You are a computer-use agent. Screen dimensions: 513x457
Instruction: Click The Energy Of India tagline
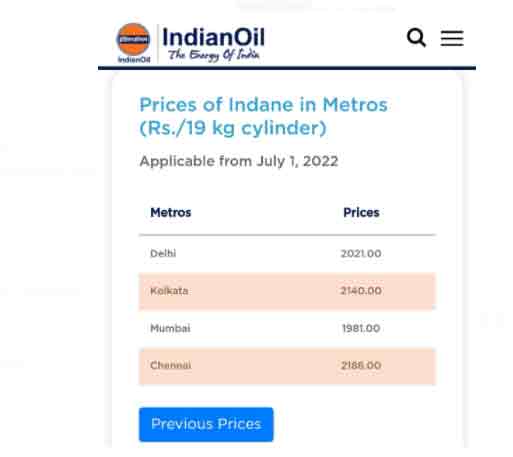pos(214,55)
